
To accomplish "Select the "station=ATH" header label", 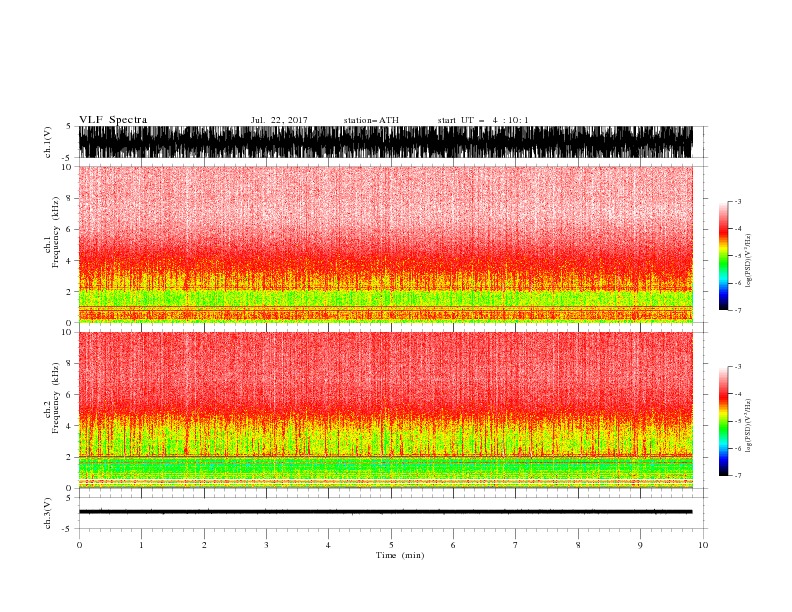I will [x=371, y=120].
